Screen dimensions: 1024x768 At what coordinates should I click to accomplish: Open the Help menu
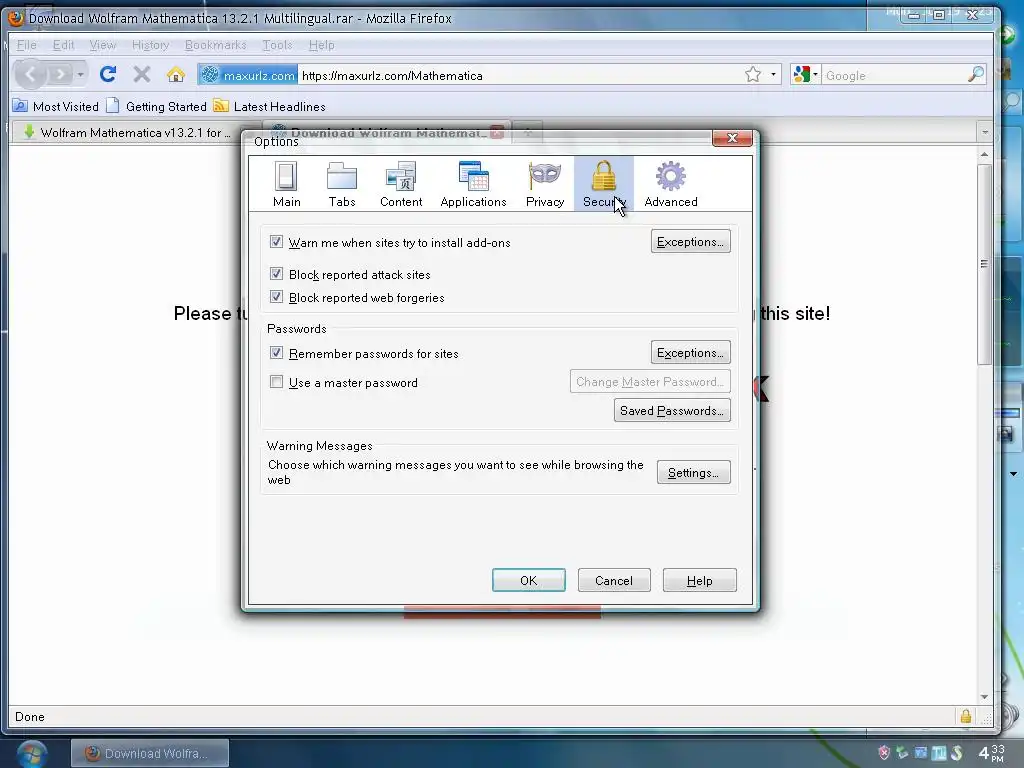pyautogui.click(x=321, y=45)
